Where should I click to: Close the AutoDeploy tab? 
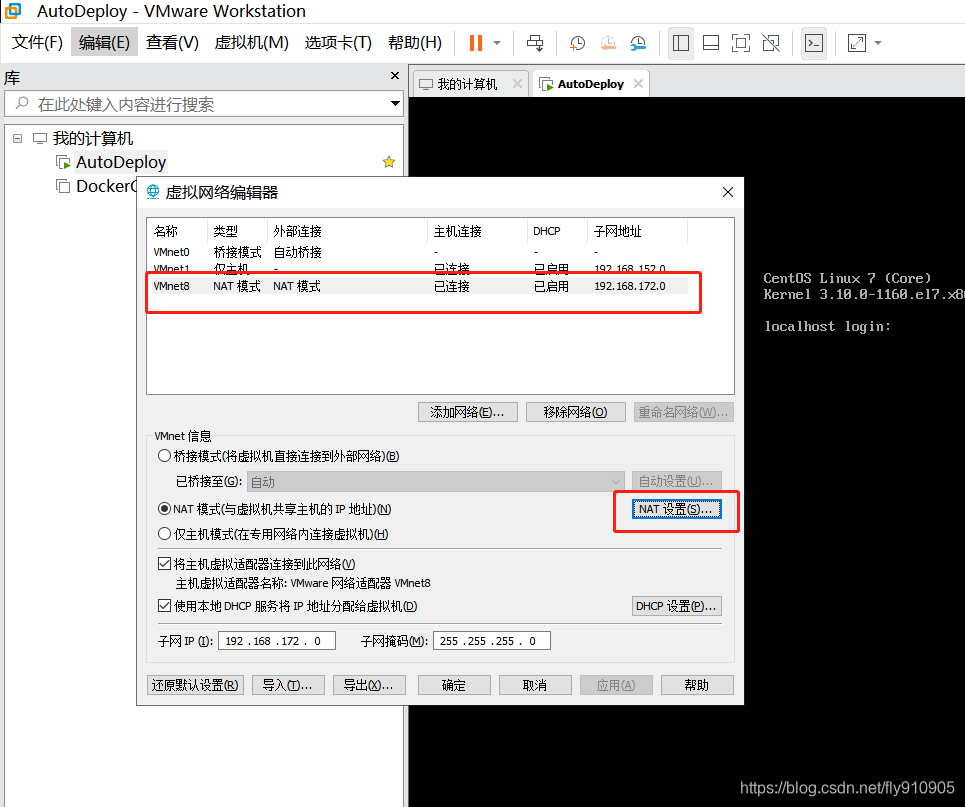[638, 84]
